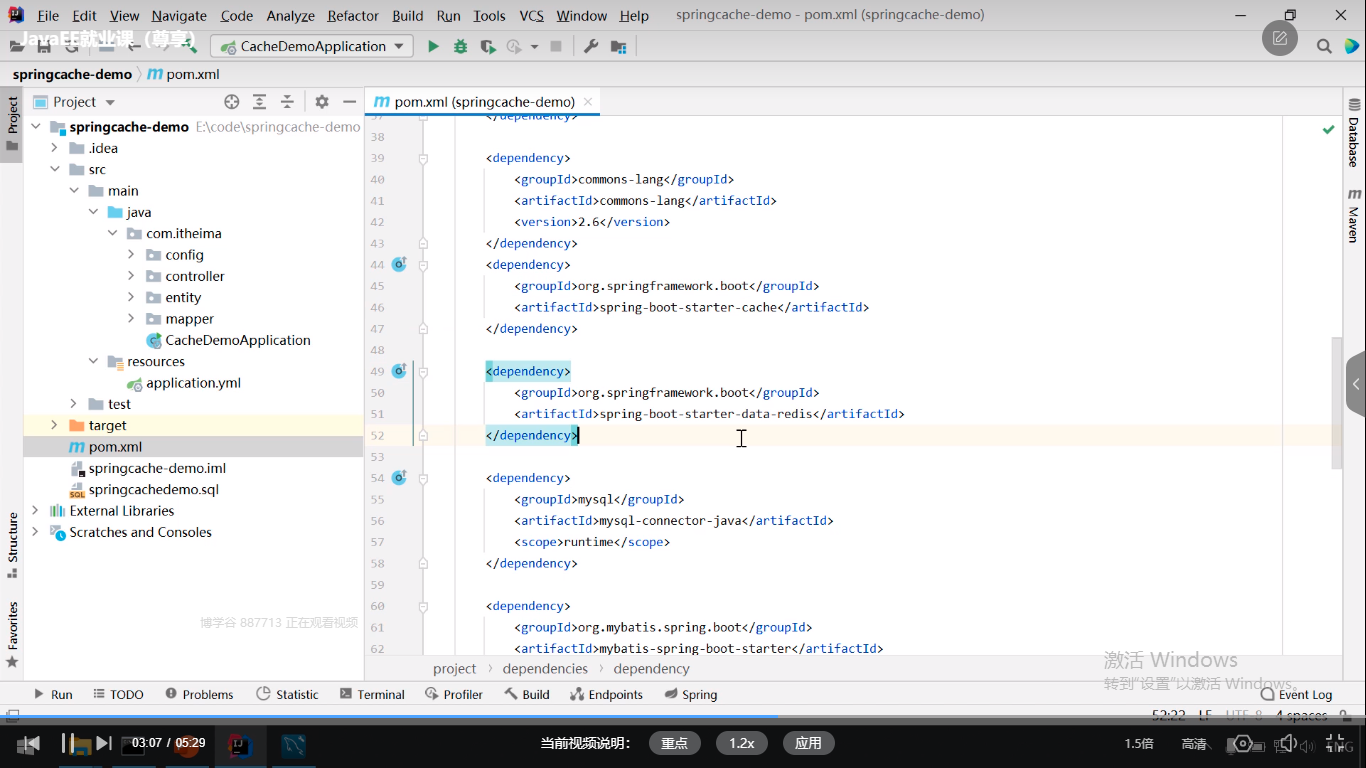Click the Locate/Select Opened File target icon

(232, 102)
